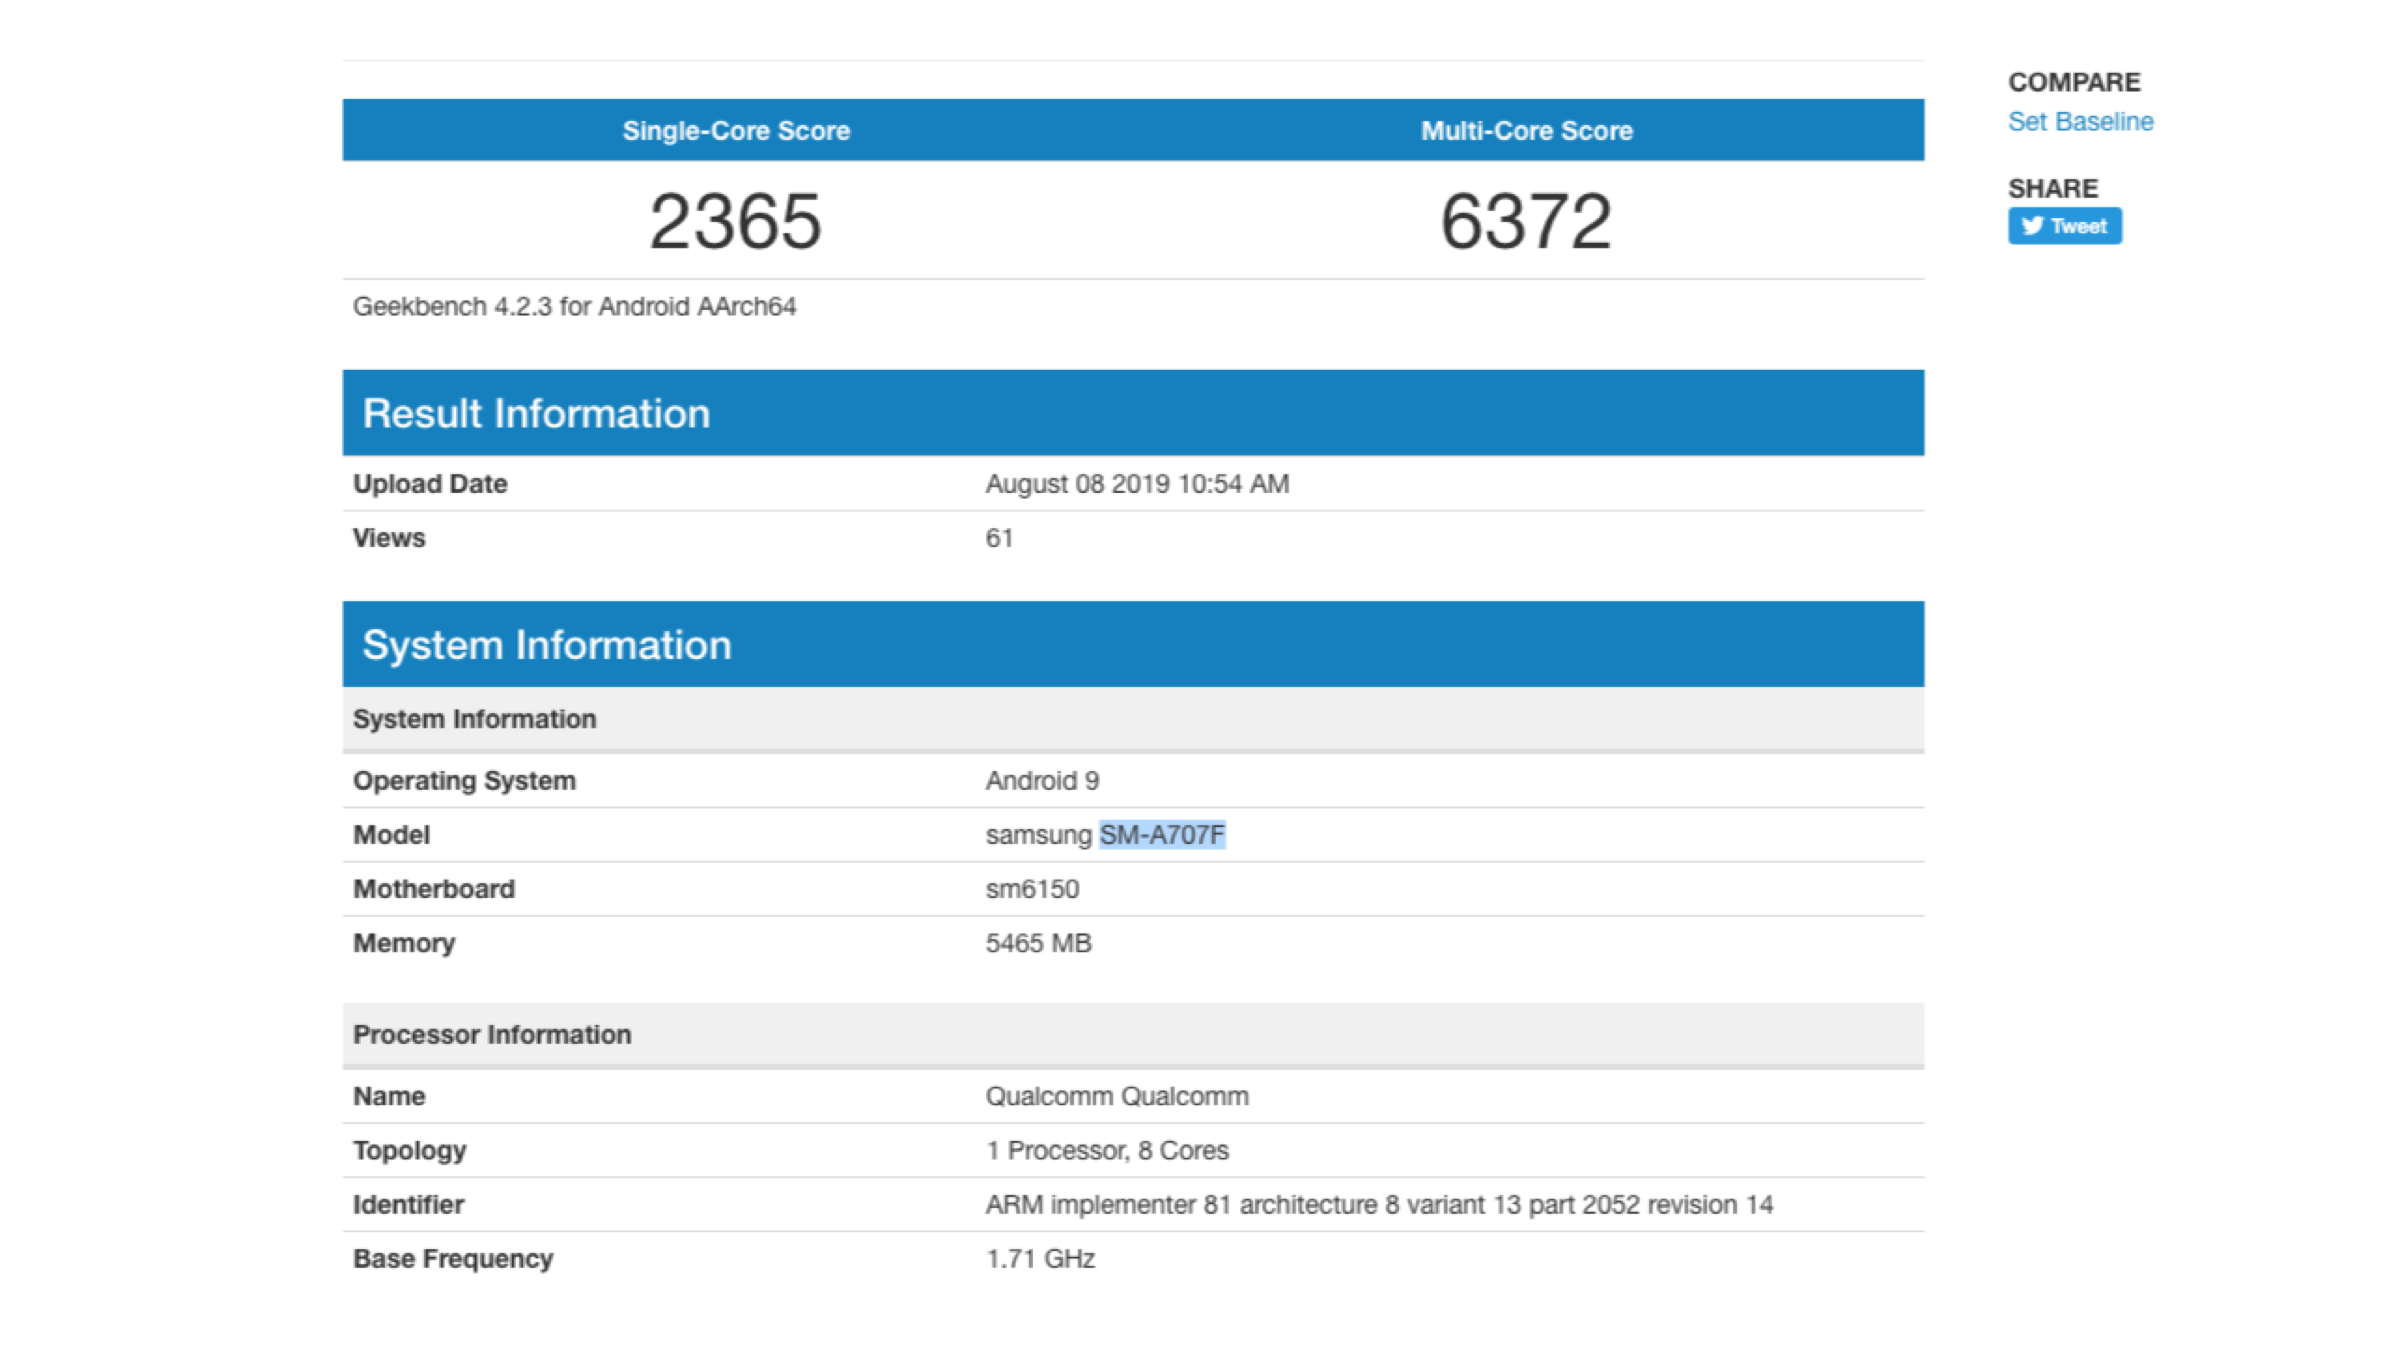Viewport: 2400px width, 1345px height.
Task: Click the highlighted SM-A707F model text
Action: (x=1162, y=835)
